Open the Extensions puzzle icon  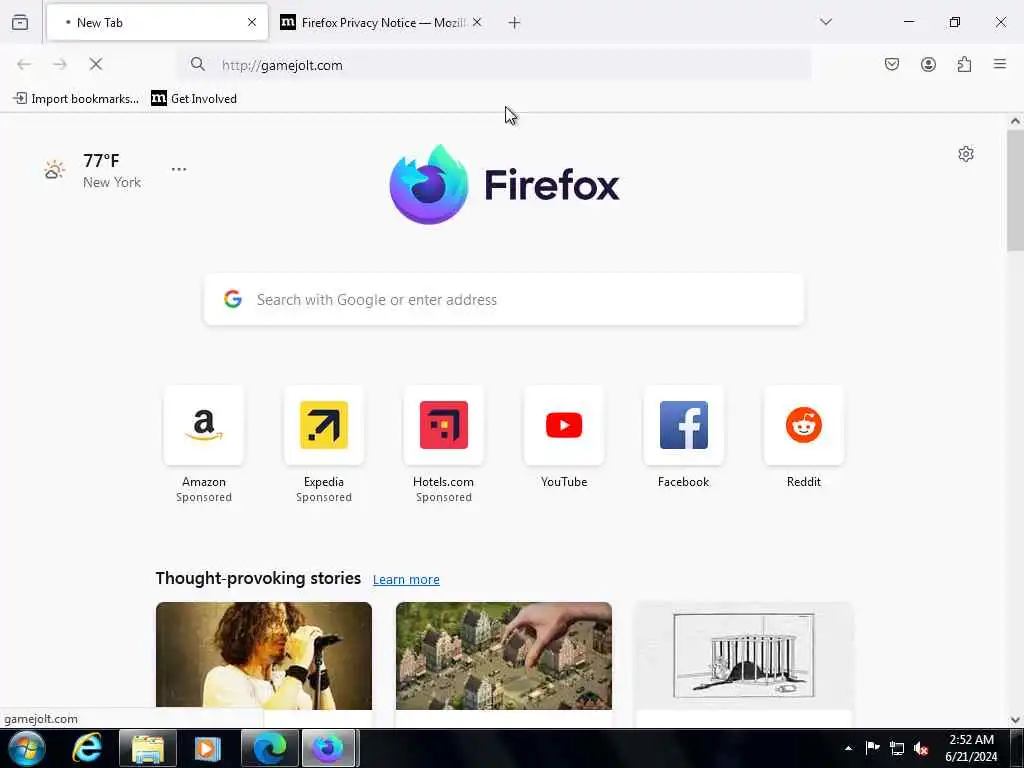coord(964,64)
